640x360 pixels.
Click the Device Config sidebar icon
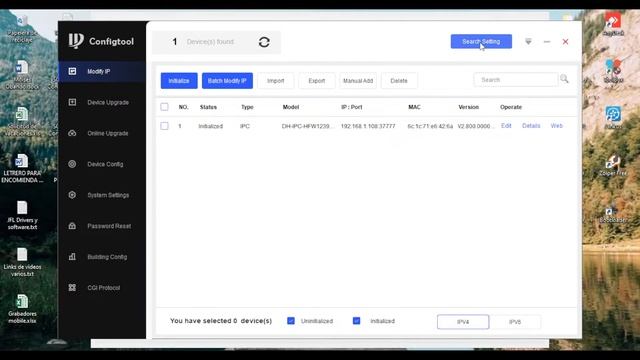point(72,164)
